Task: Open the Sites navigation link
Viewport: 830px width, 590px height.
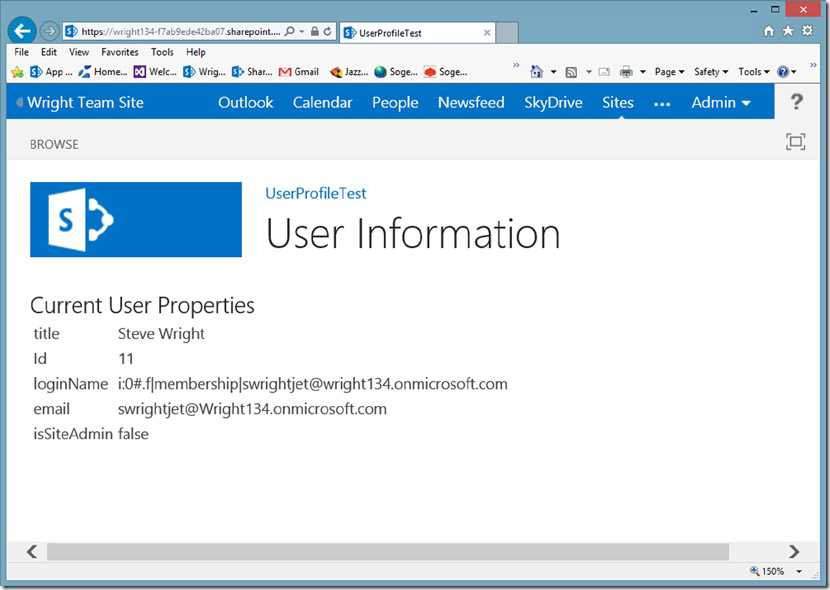Action: (618, 102)
